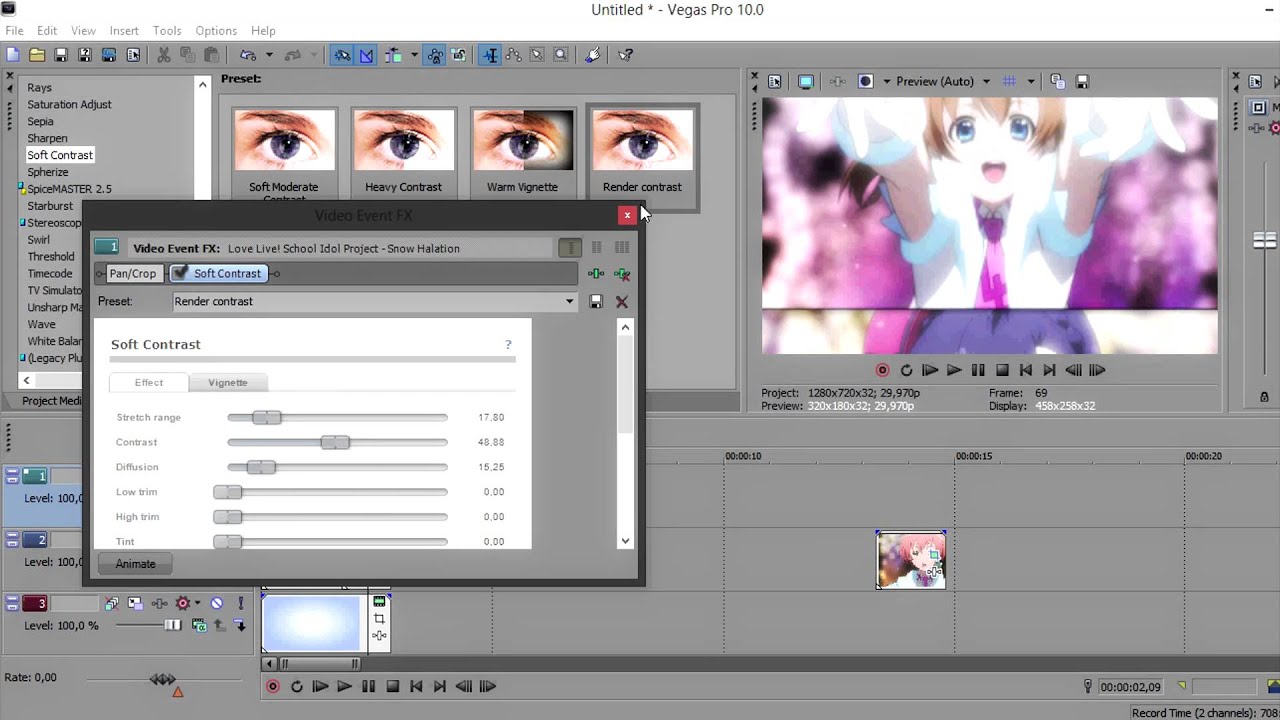The height and width of the screenshot is (720, 1280).
Task: Open the Options menu
Action: 216,31
